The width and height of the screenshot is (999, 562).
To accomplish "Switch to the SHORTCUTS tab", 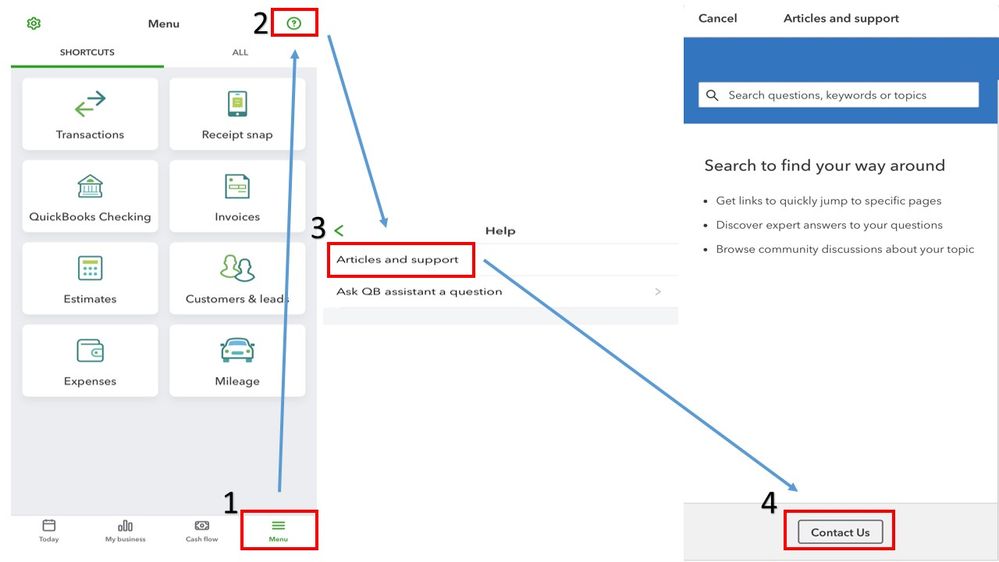I will [87, 52].
